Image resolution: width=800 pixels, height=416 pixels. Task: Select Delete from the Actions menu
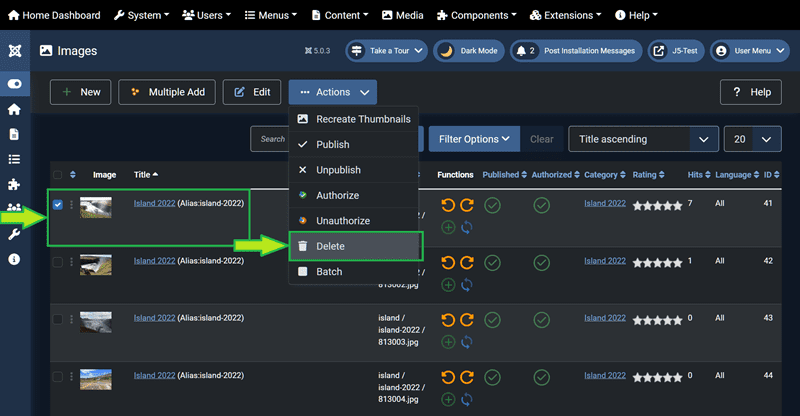pos(355,246)
